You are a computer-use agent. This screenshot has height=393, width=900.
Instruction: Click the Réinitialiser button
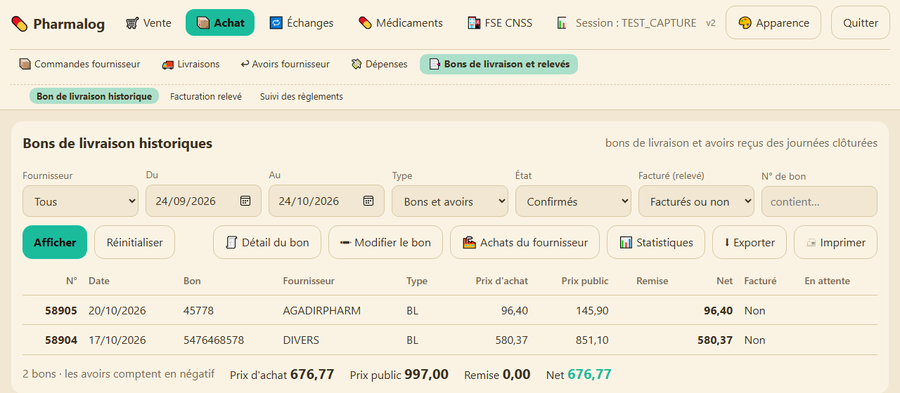point(134,242)
